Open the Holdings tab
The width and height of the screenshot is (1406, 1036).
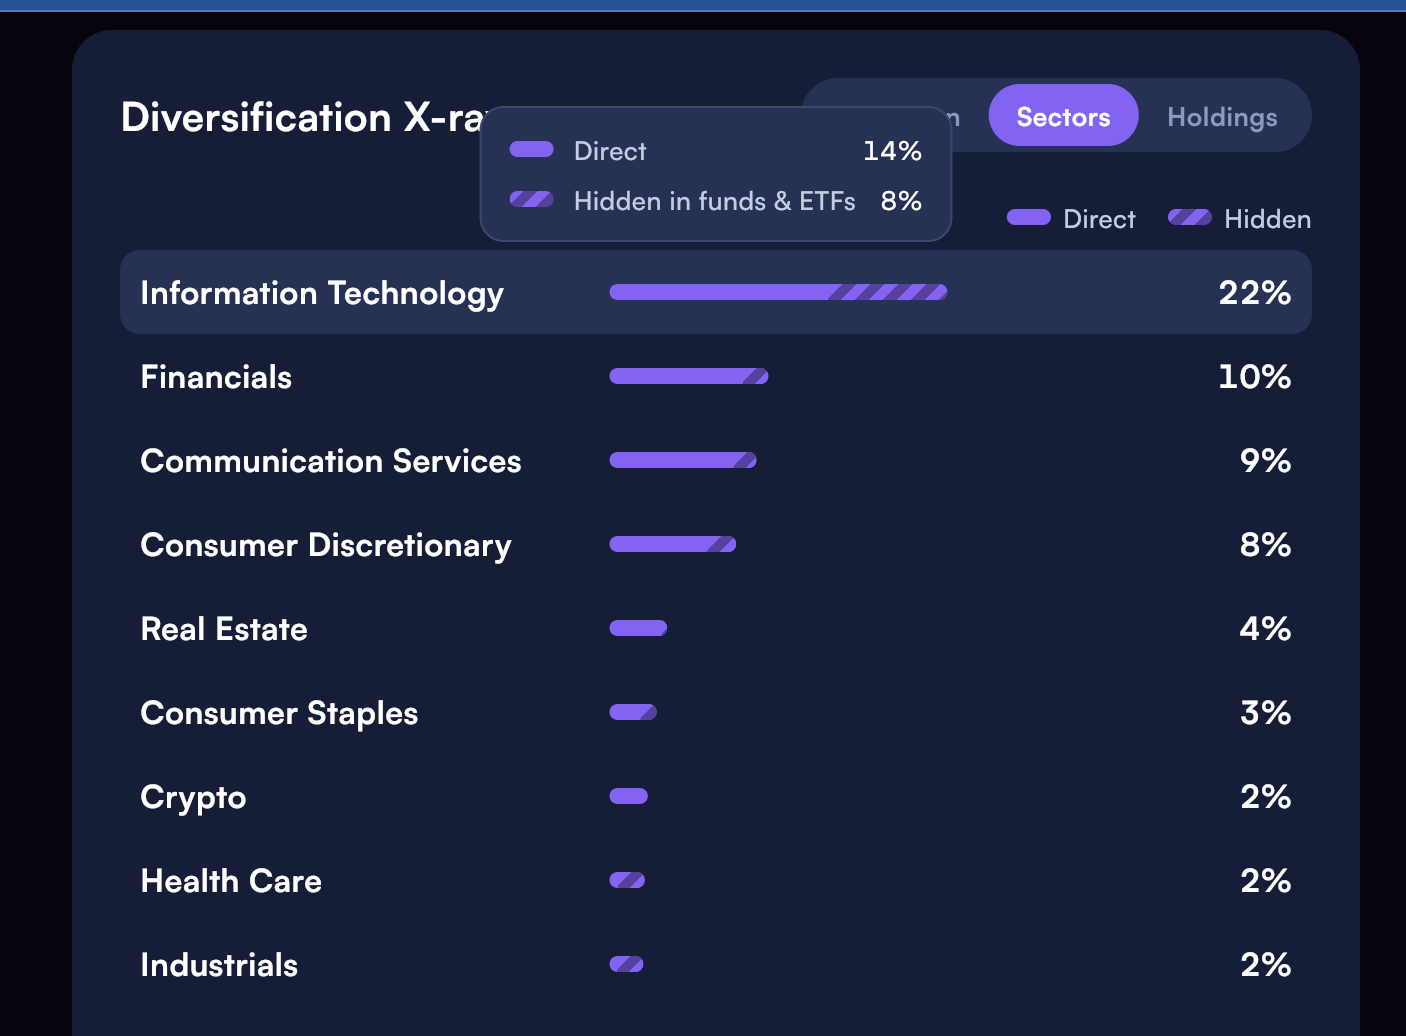pyautogui.click(x=1222, y=117)
